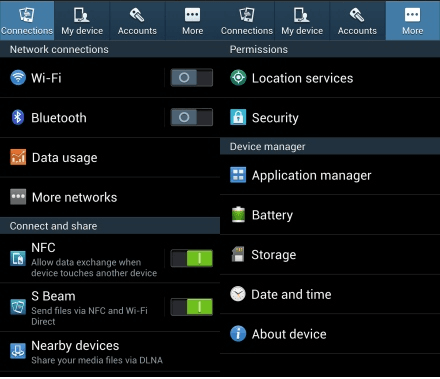Select the Connections tab on the right screen
Image resolution: width=440 pixels, height=379 pixels.
coord(247,21)
